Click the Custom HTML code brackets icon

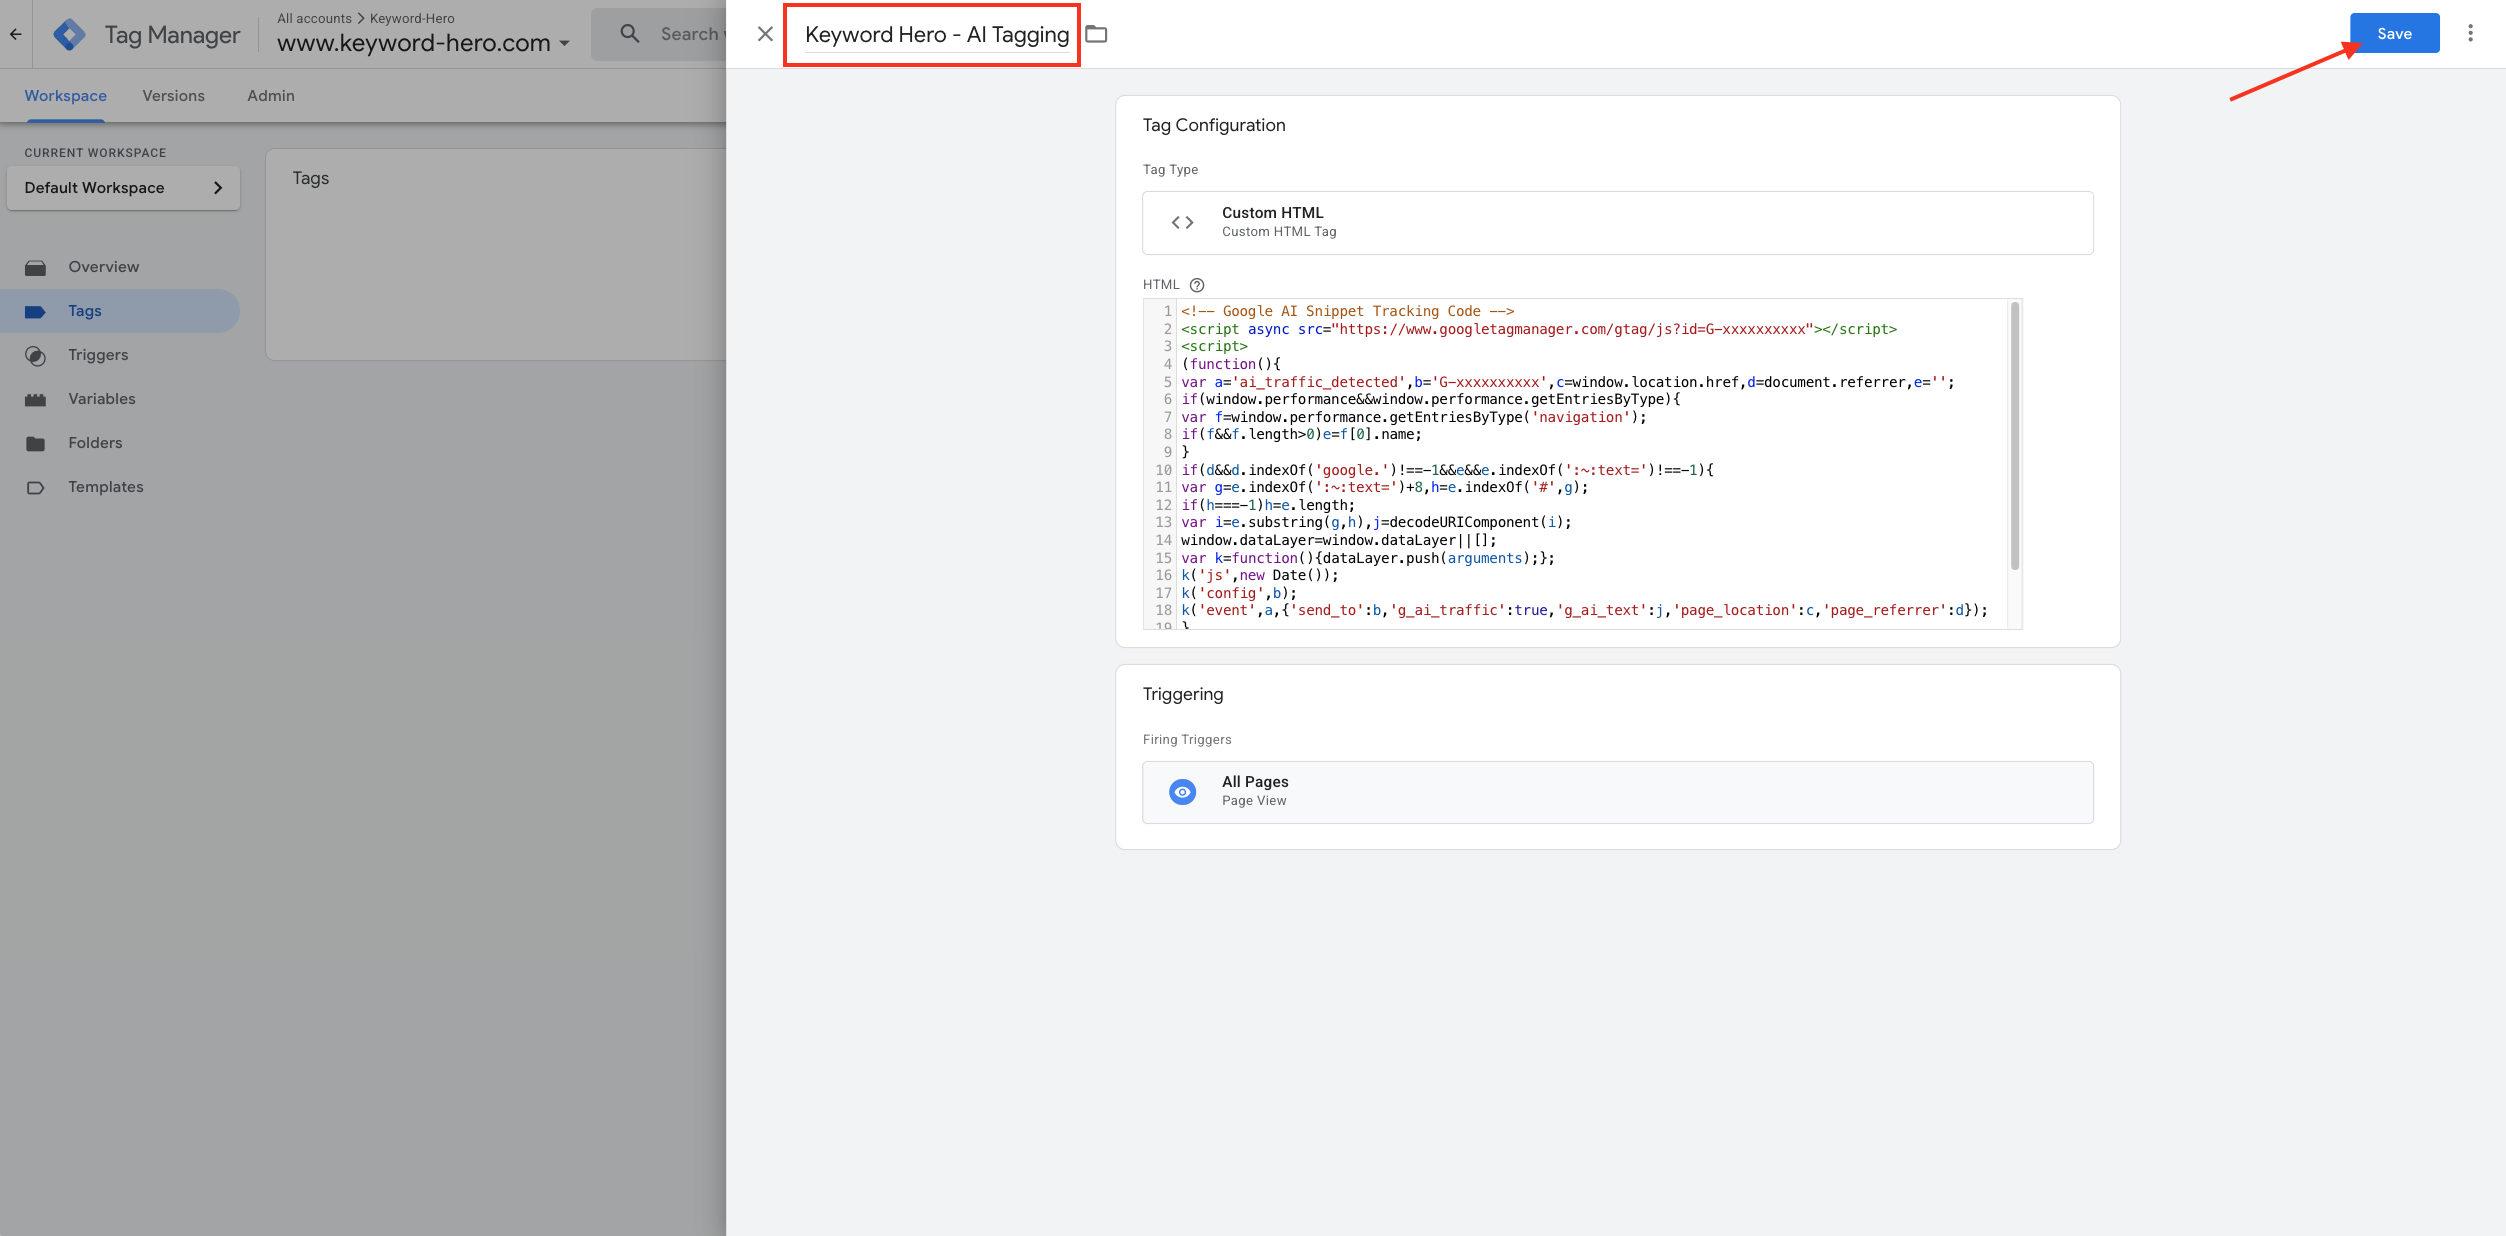[x=1182, y=222]
